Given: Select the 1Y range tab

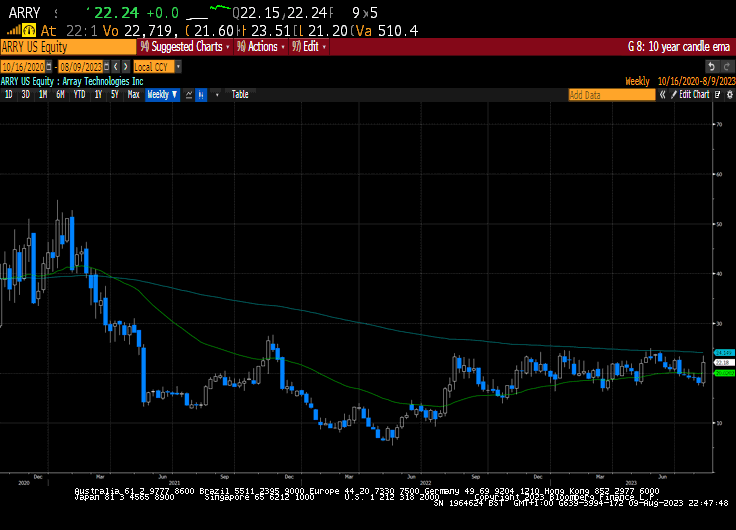Looking at the screenshot, I should coord(98,95).
